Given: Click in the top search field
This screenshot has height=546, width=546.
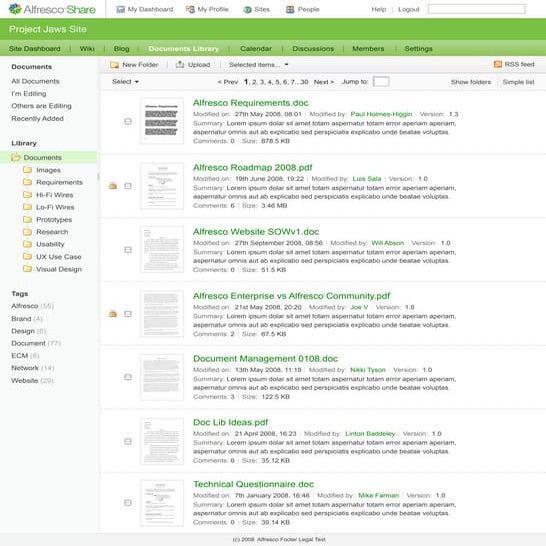Looking at the screenshot, I should tap(476, 9).
